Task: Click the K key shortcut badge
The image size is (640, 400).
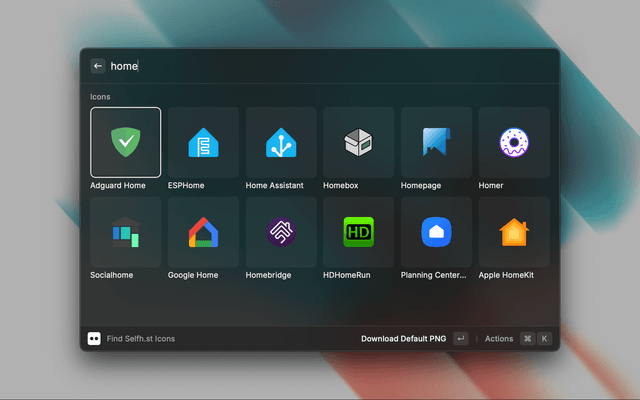Action: pos(545,339)
